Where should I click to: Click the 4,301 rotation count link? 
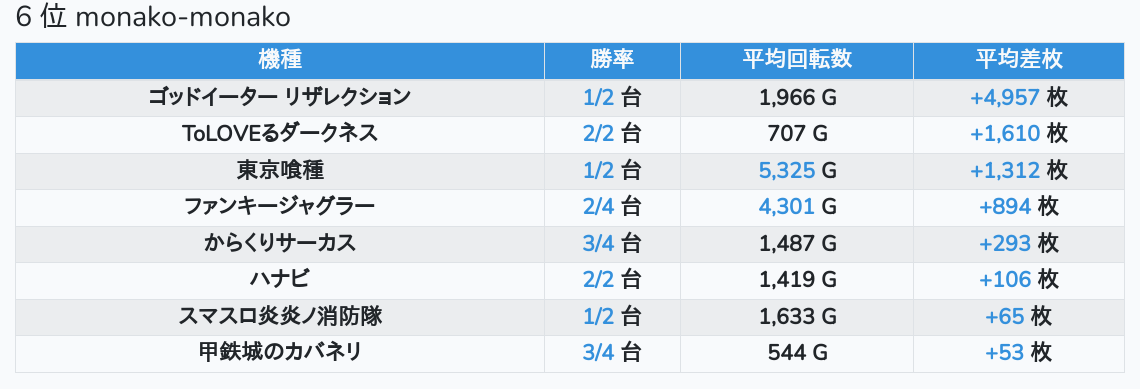[x=786, y=207]
